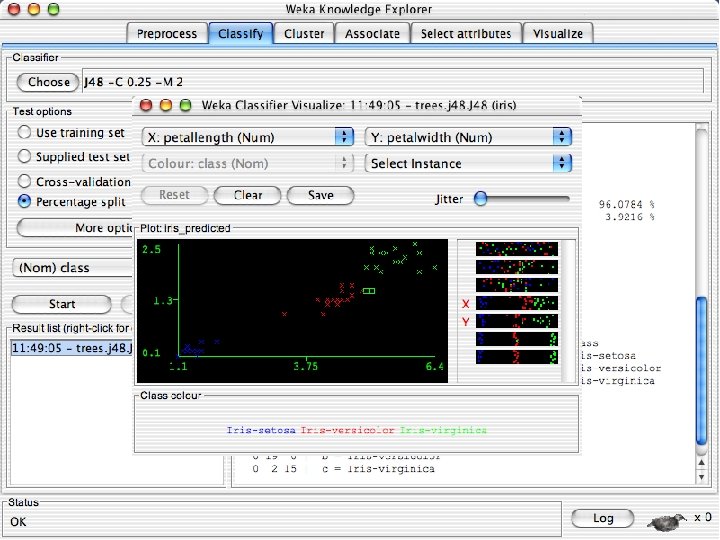Click the top attribute strip thumbnail
Image resolution: width=720 pixels, height=540 pixels.
(514, 248)
